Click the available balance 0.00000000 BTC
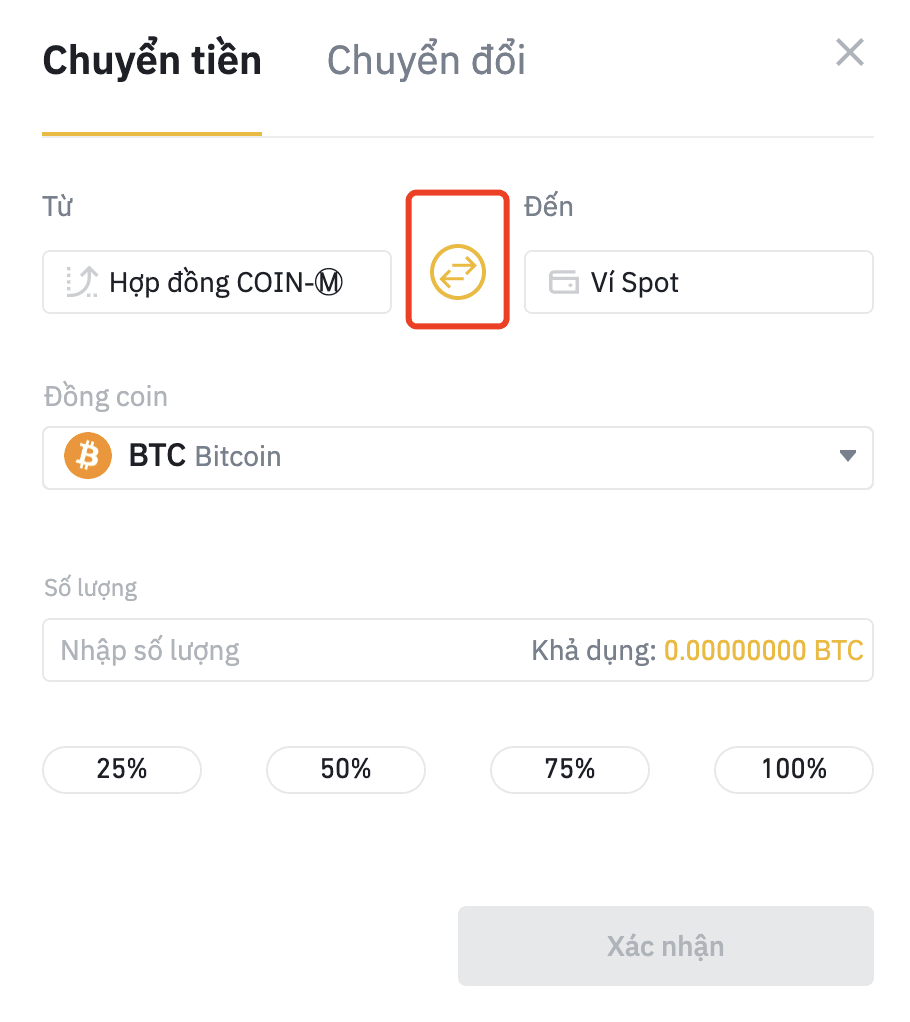The height and width of the screenshot is (1022, 910). 763,650
